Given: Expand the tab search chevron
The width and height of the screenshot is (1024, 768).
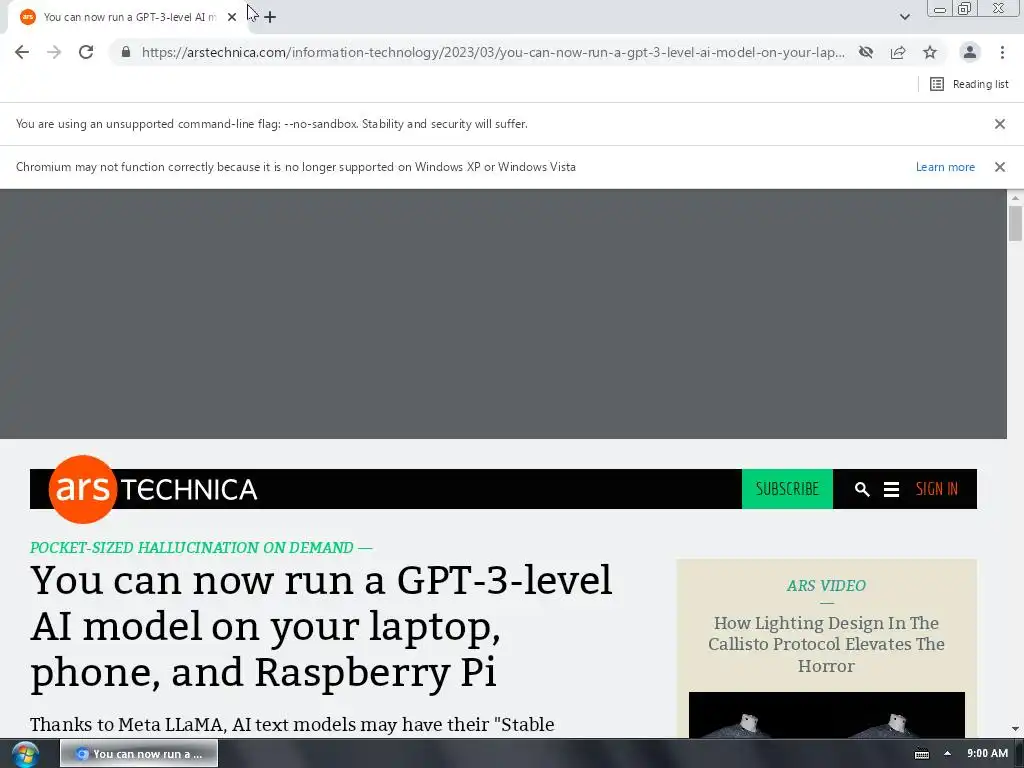Looking at the screenshot, I should coord(904,17).
